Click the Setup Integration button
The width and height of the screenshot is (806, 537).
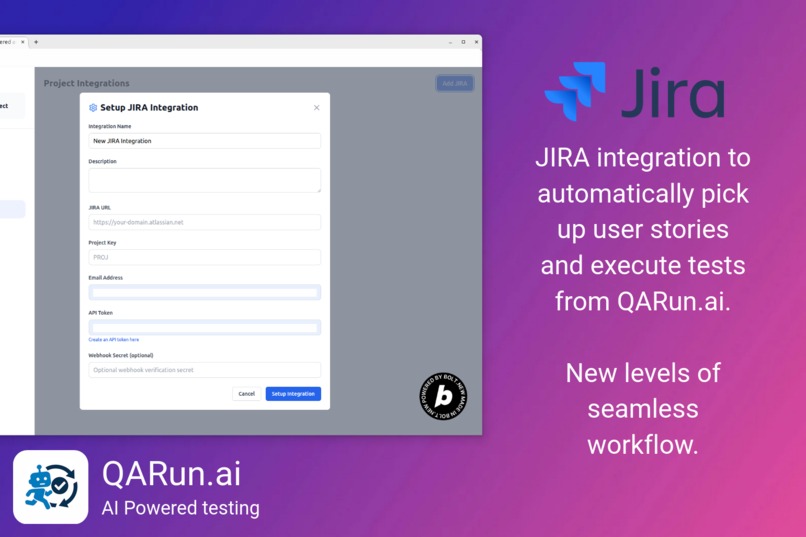tap(293, 394)
